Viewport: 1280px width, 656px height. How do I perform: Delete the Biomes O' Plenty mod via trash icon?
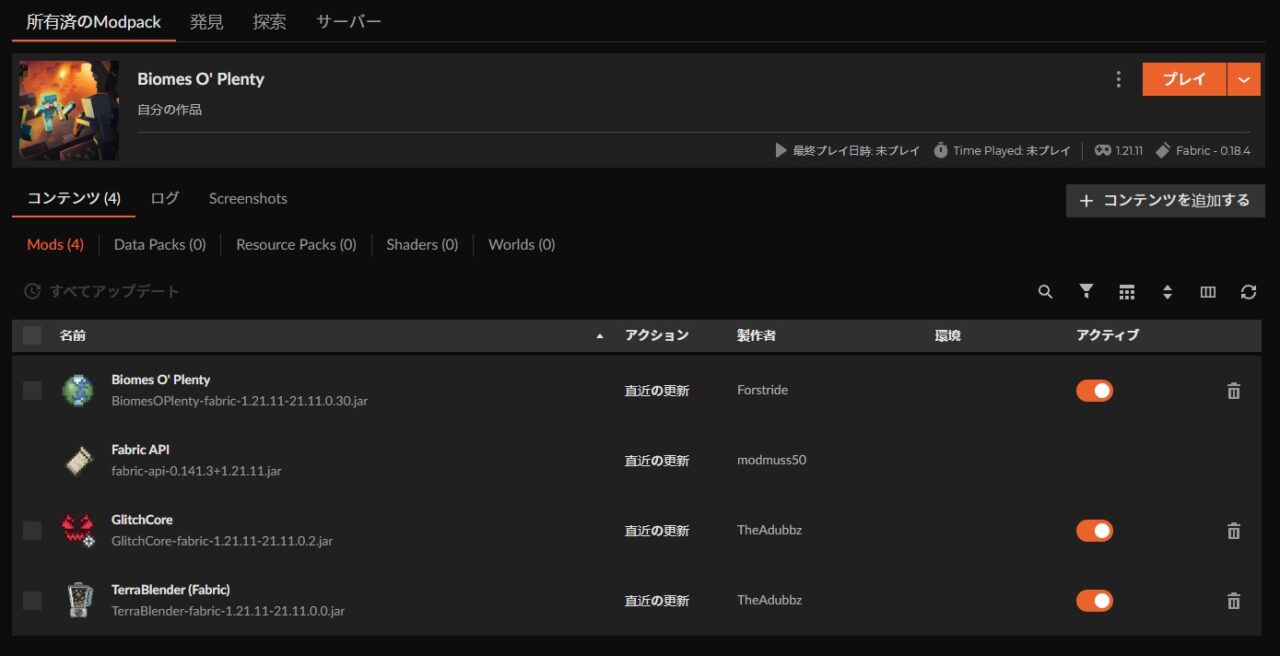tap(1233, 391)
